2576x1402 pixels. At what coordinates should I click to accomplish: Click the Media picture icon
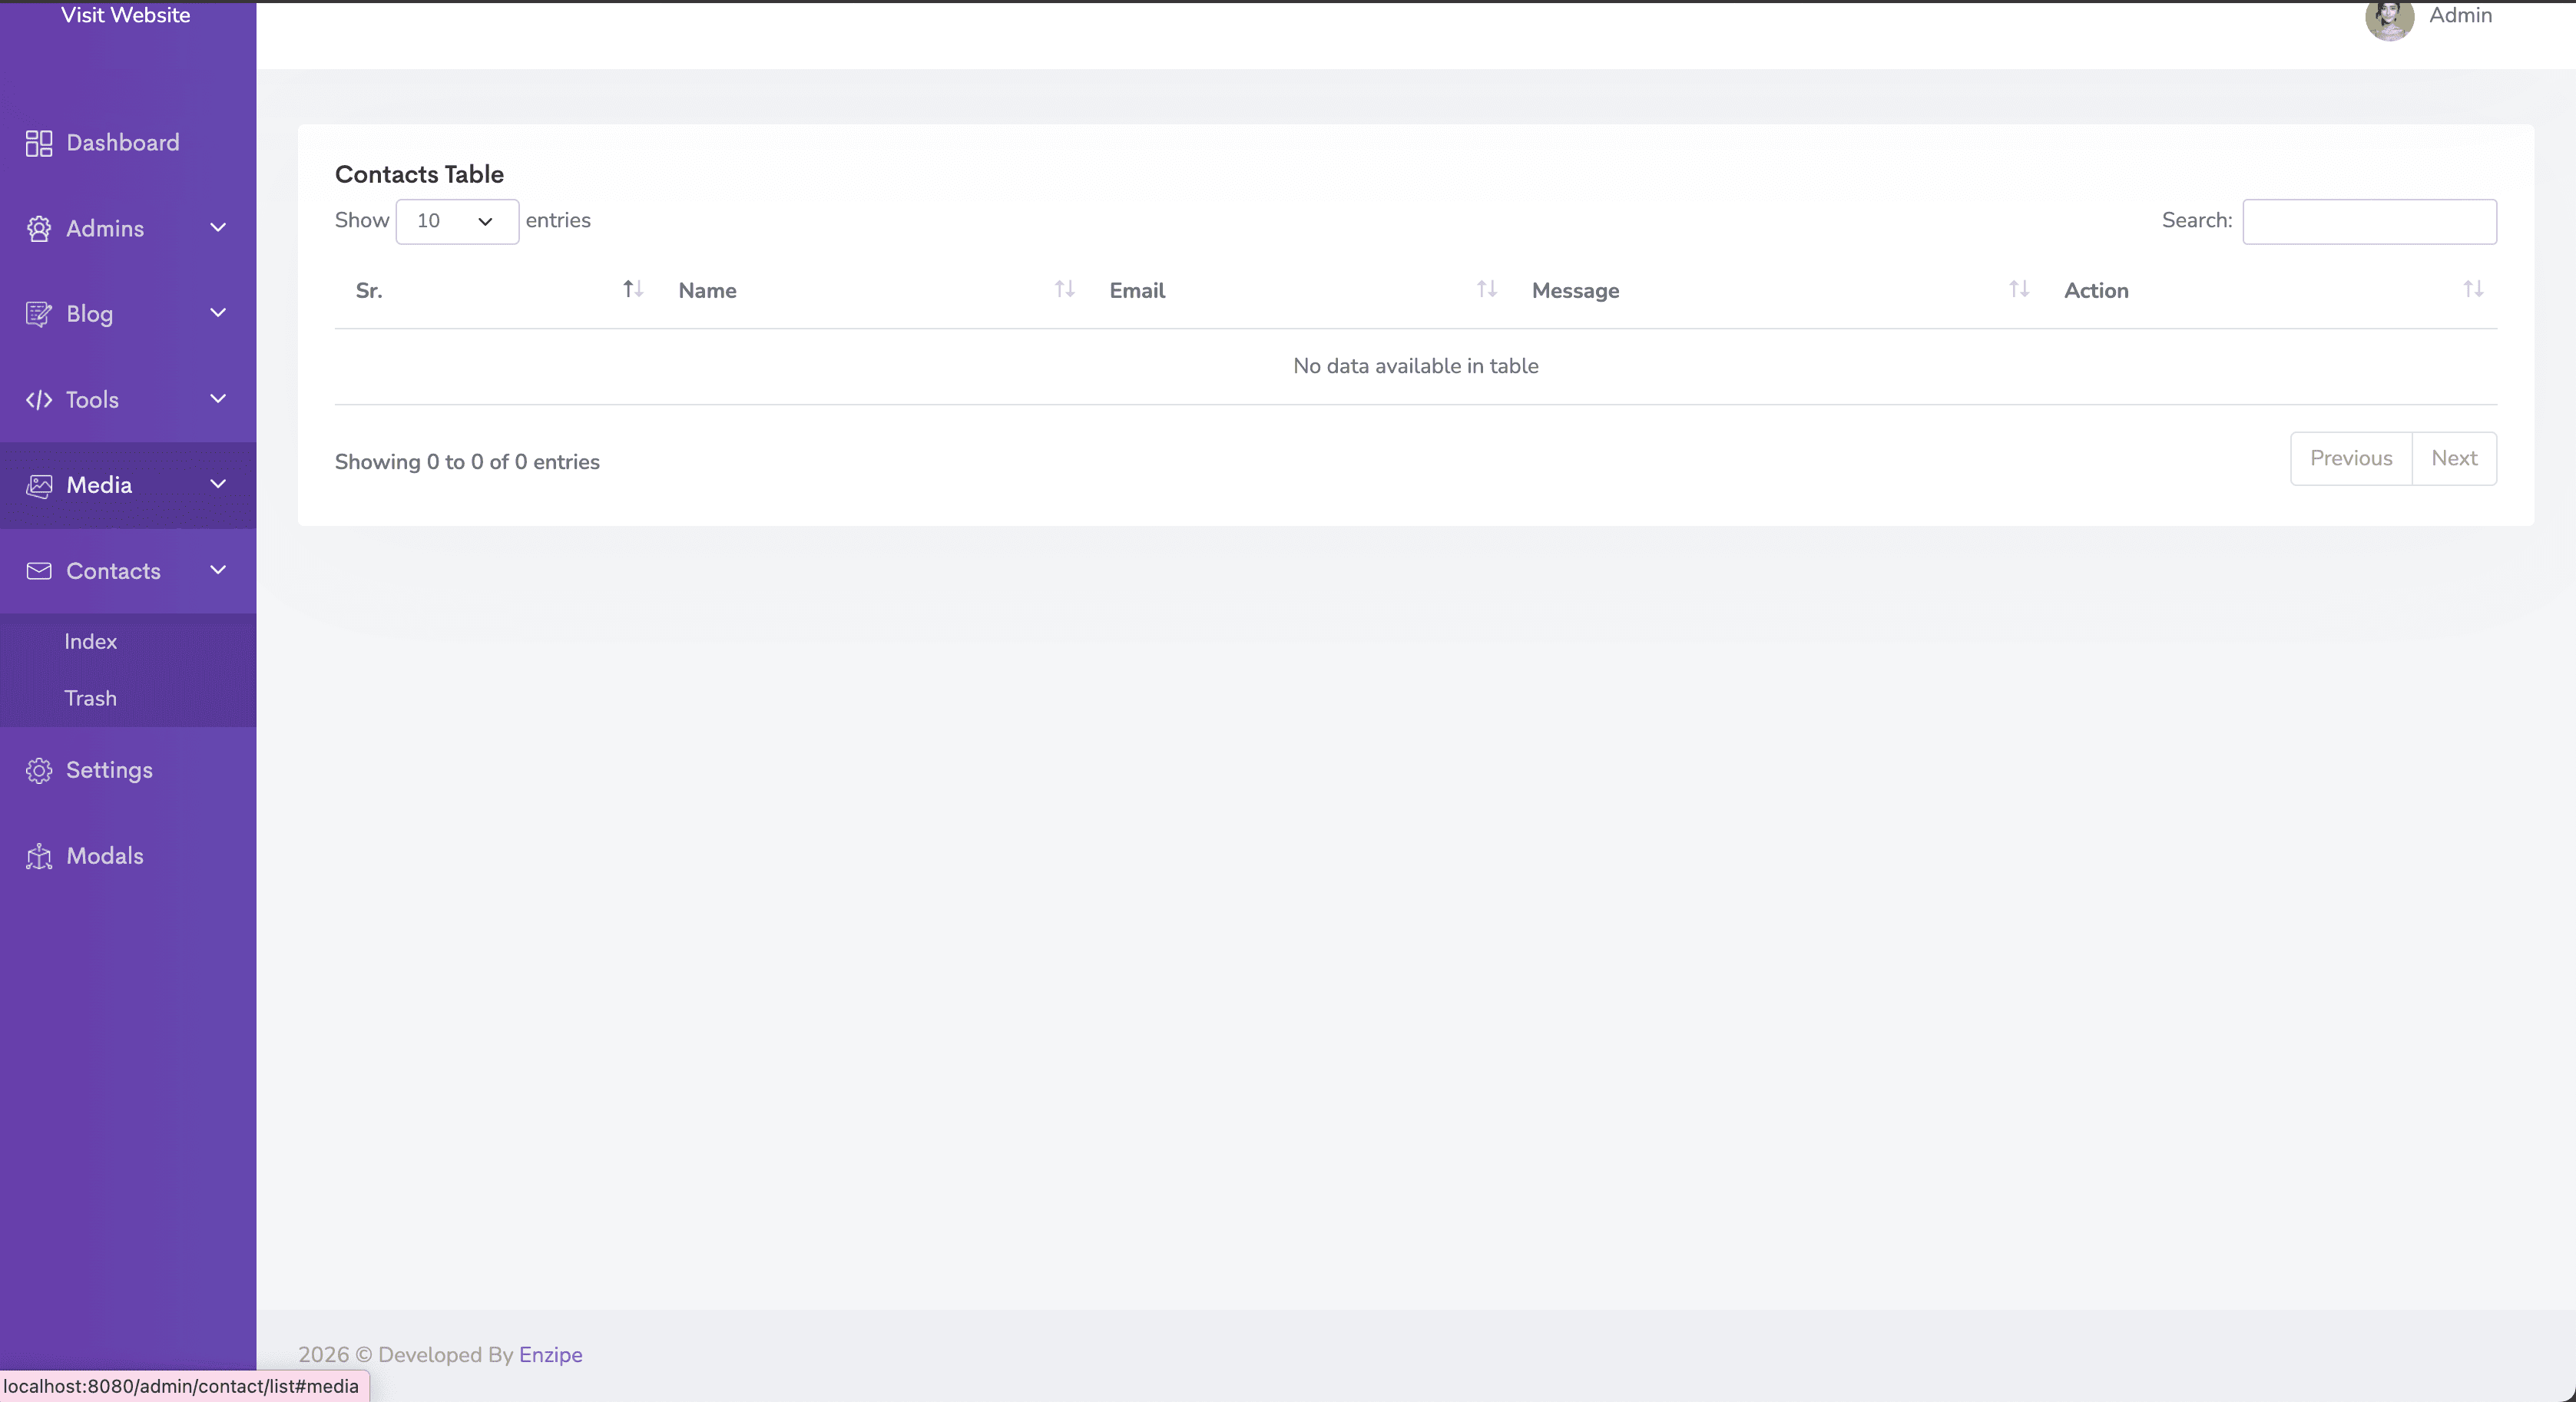(x=39, y=486)
